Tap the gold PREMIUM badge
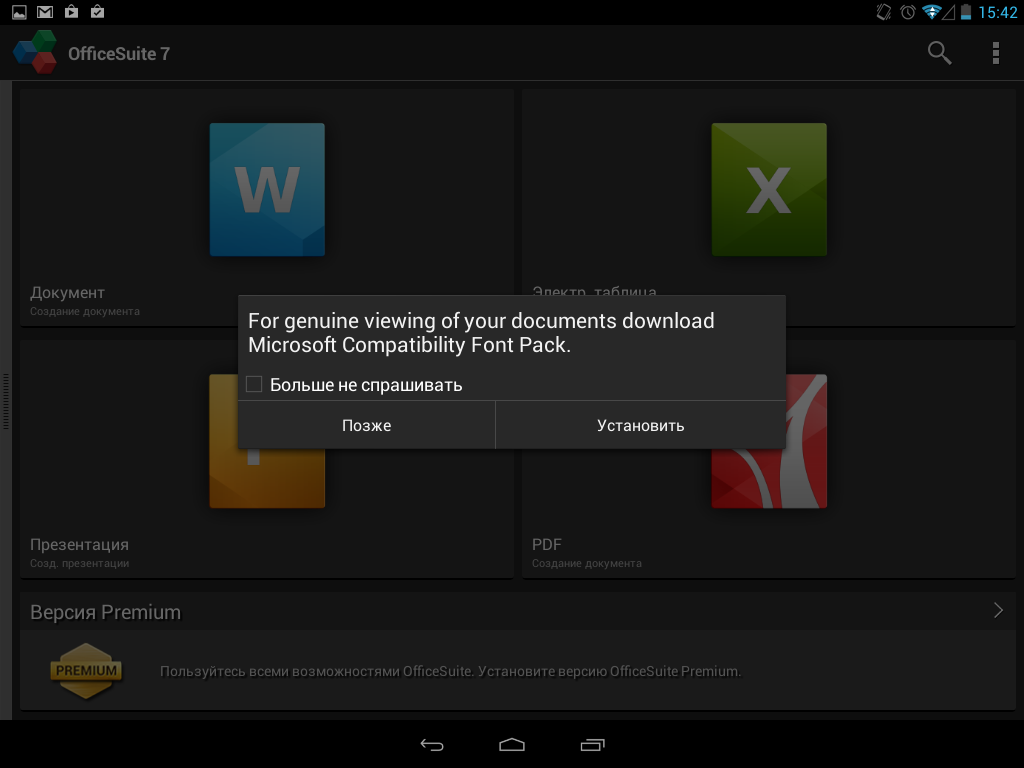The width and height of the screenshot is (1024, 768). [x=86, y=671]
